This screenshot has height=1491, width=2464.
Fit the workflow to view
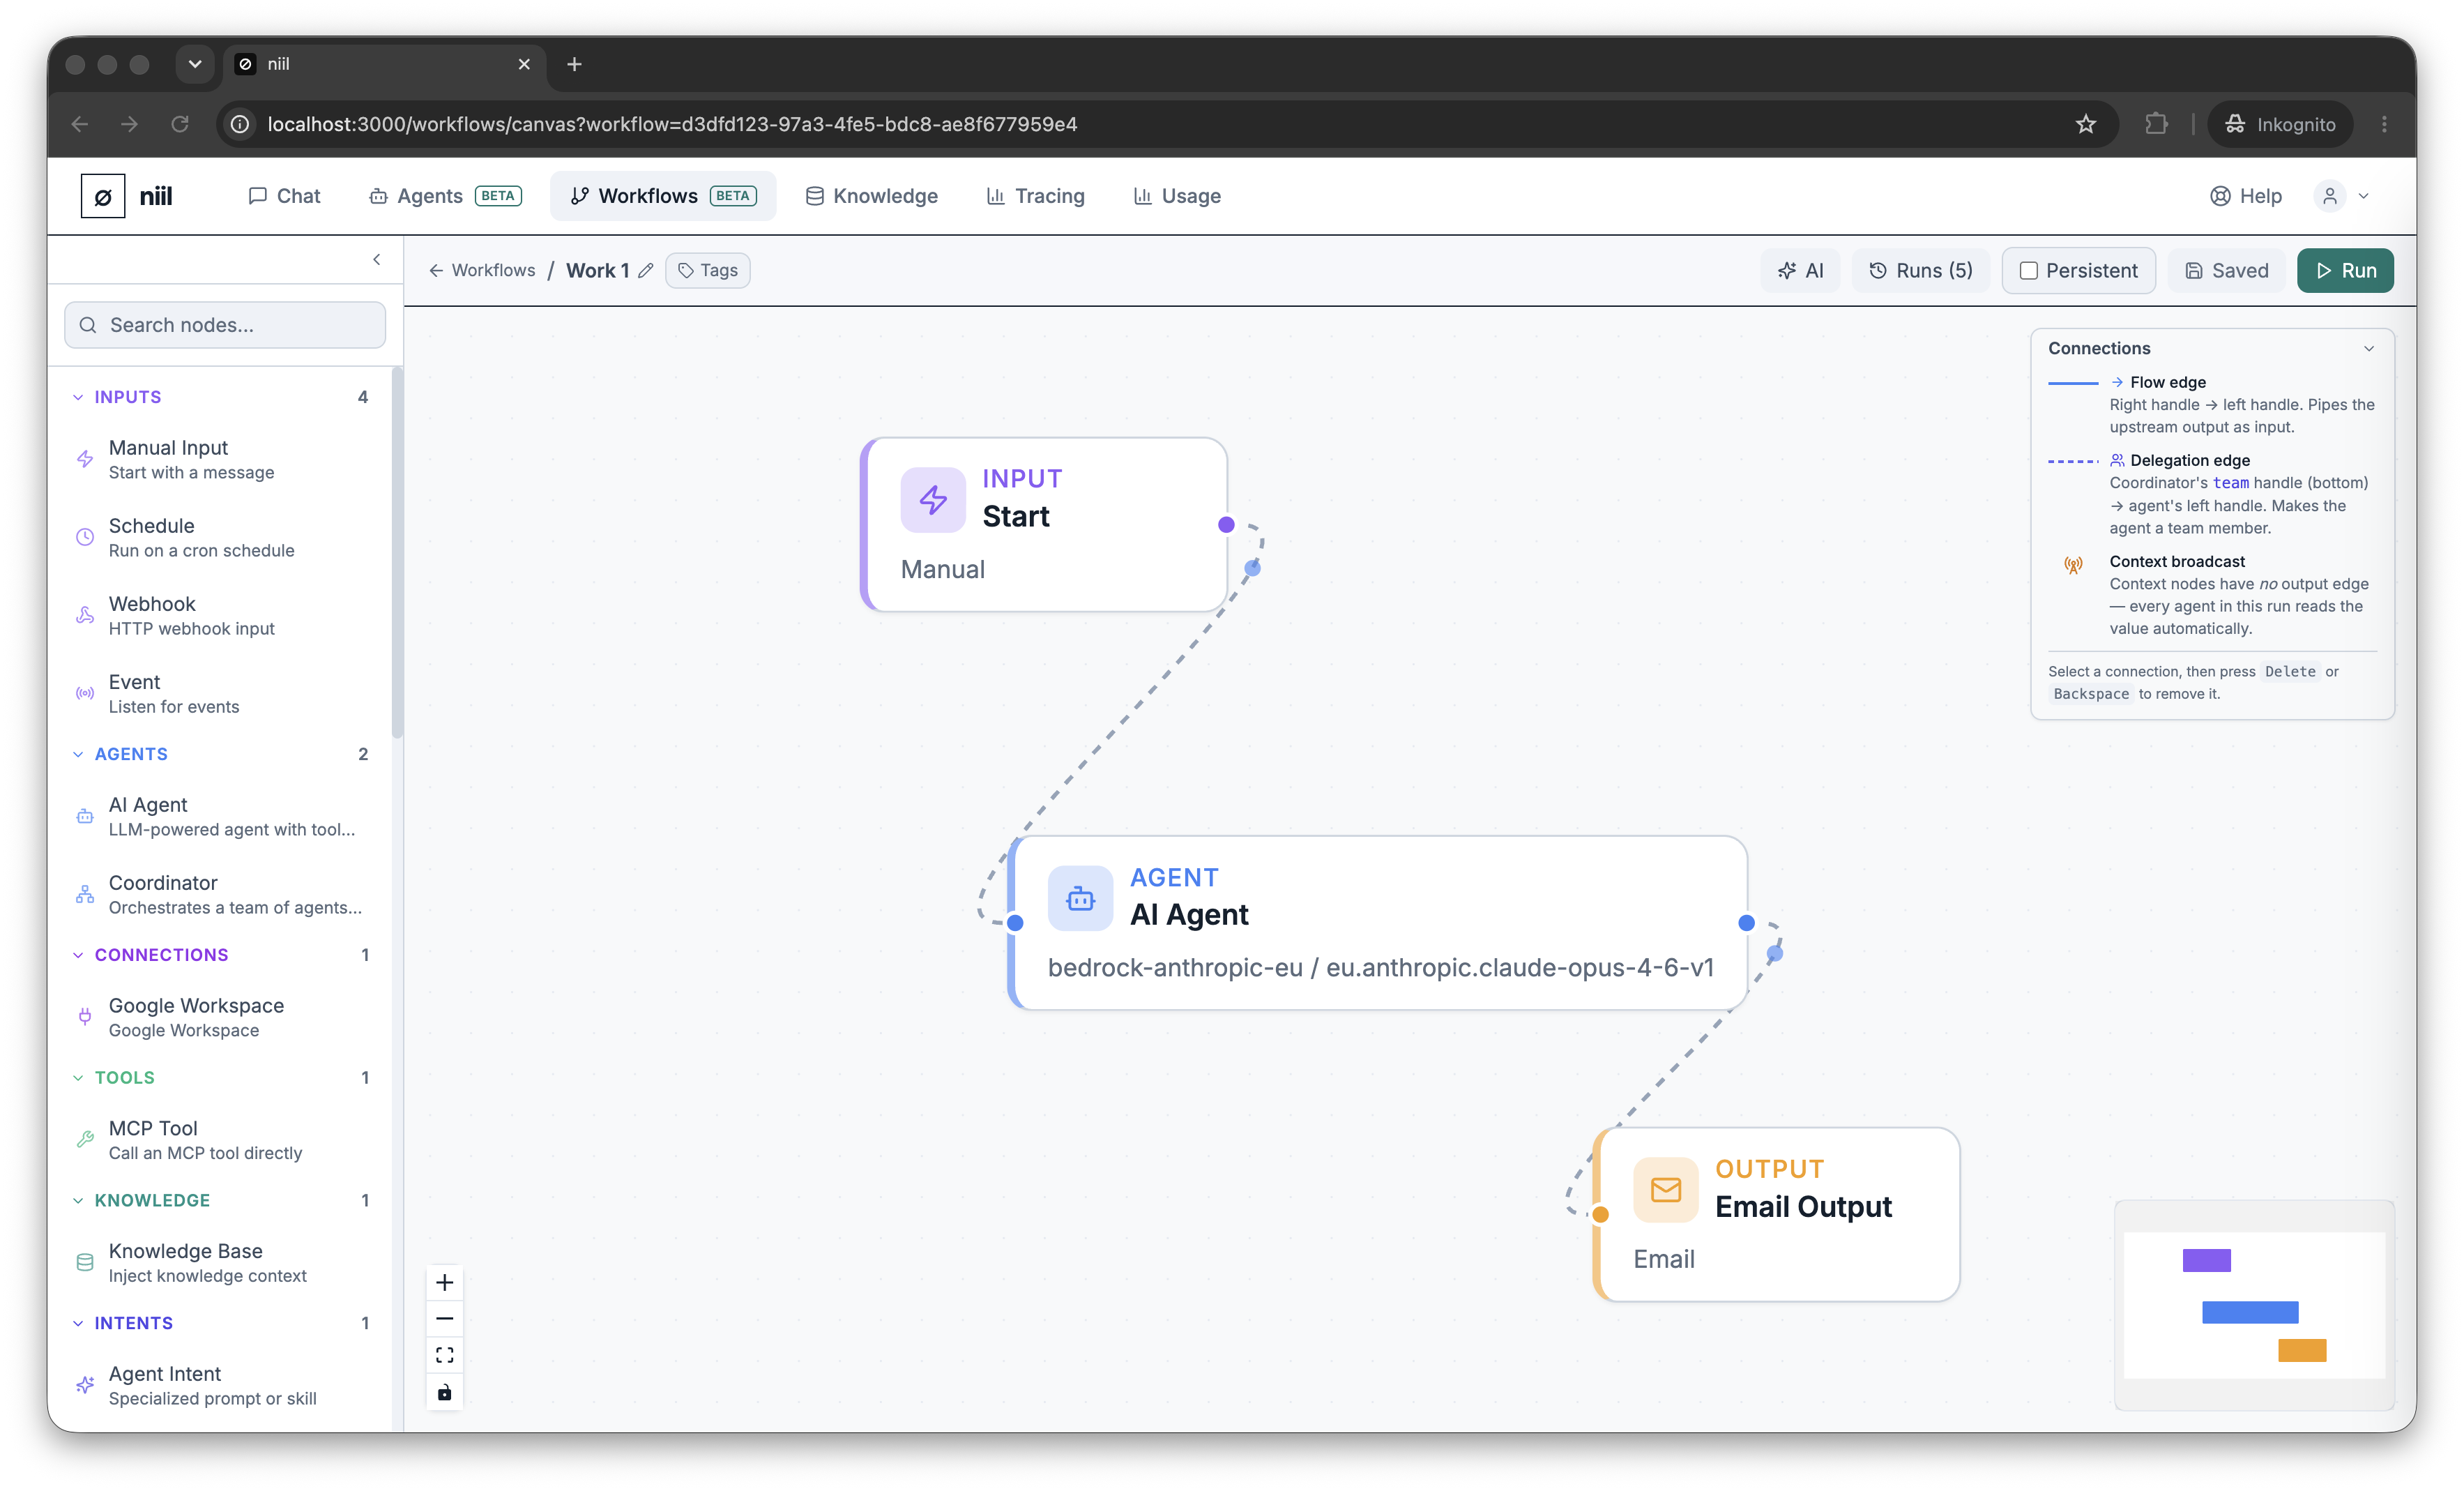click(444, 1355)
